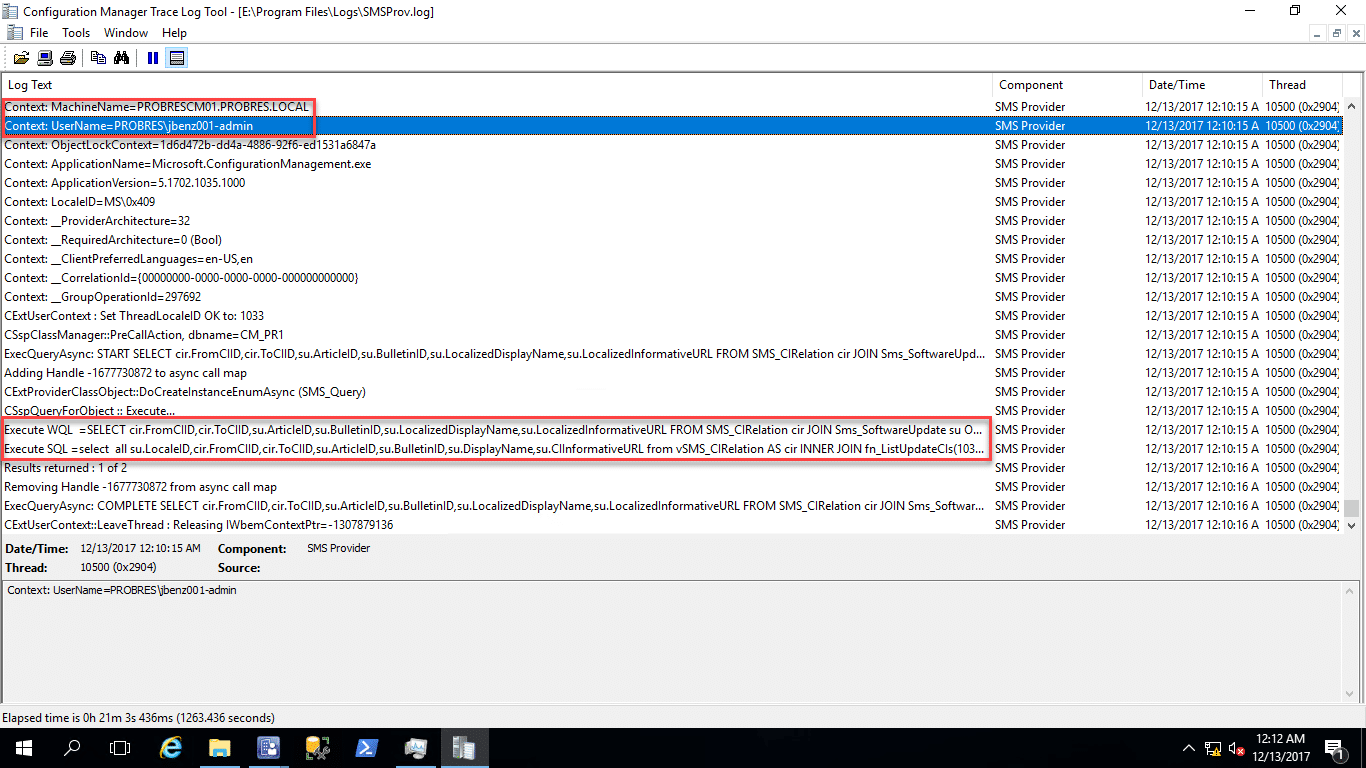Click the log list vertical scrollbar thumb

point(1352,508)
